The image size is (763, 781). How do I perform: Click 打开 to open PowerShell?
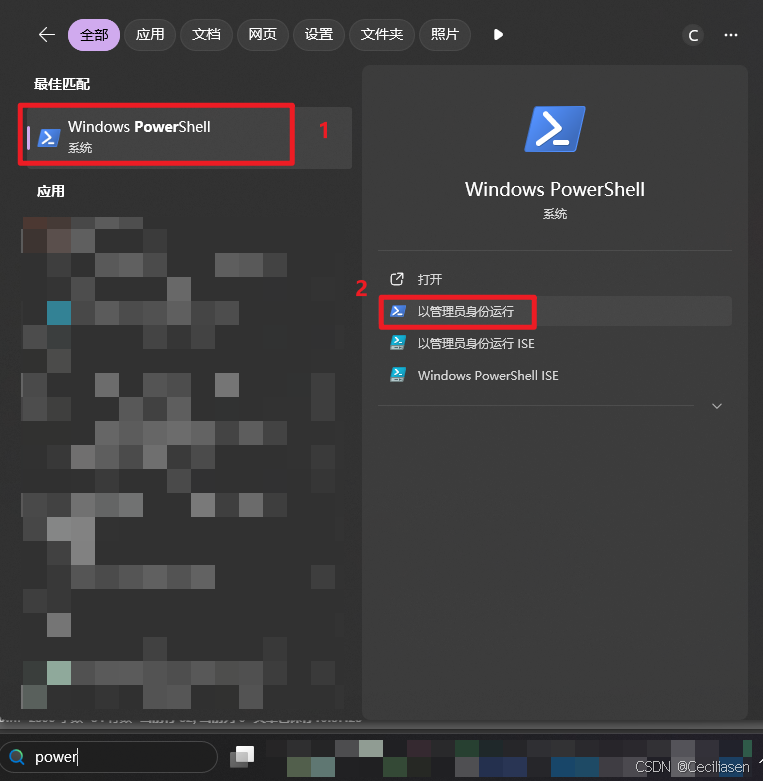555,279
